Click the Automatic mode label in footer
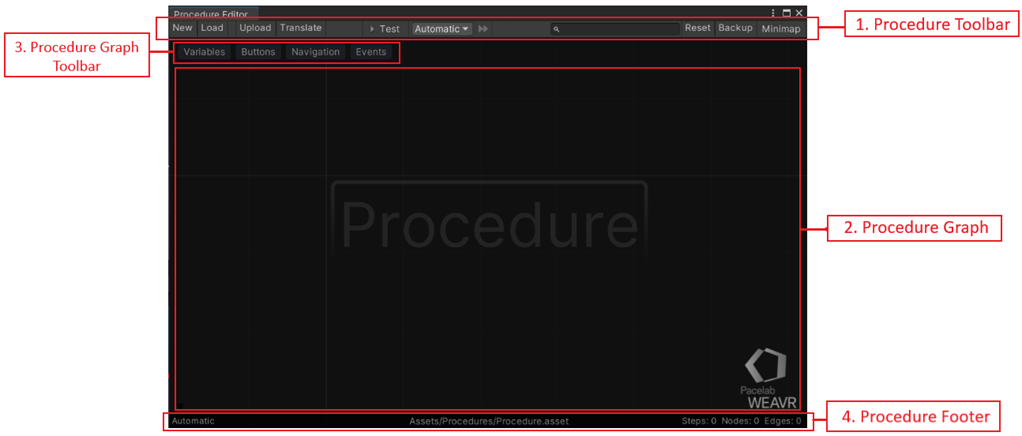The width and height of the screenshot is (1022, 436). (193, 421)
